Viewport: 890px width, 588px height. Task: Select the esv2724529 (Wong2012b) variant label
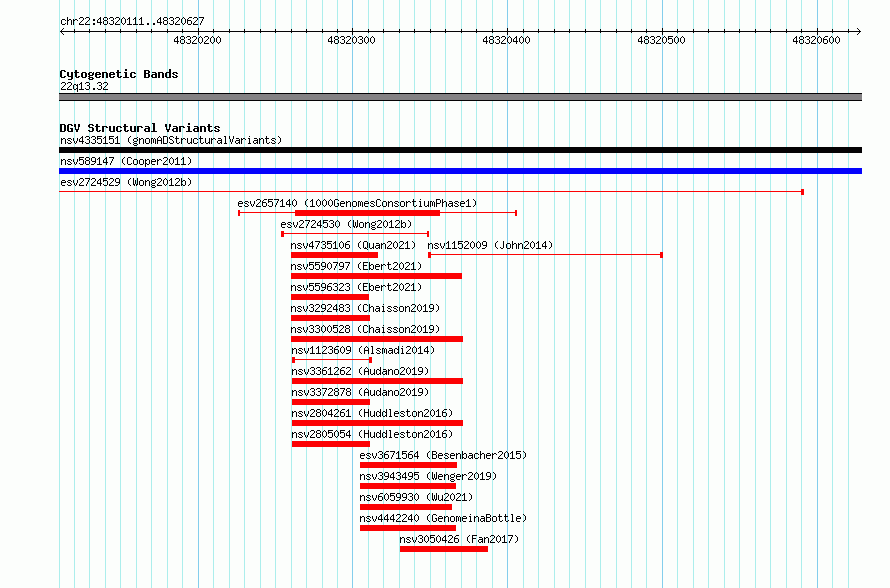tap(126, 182)
